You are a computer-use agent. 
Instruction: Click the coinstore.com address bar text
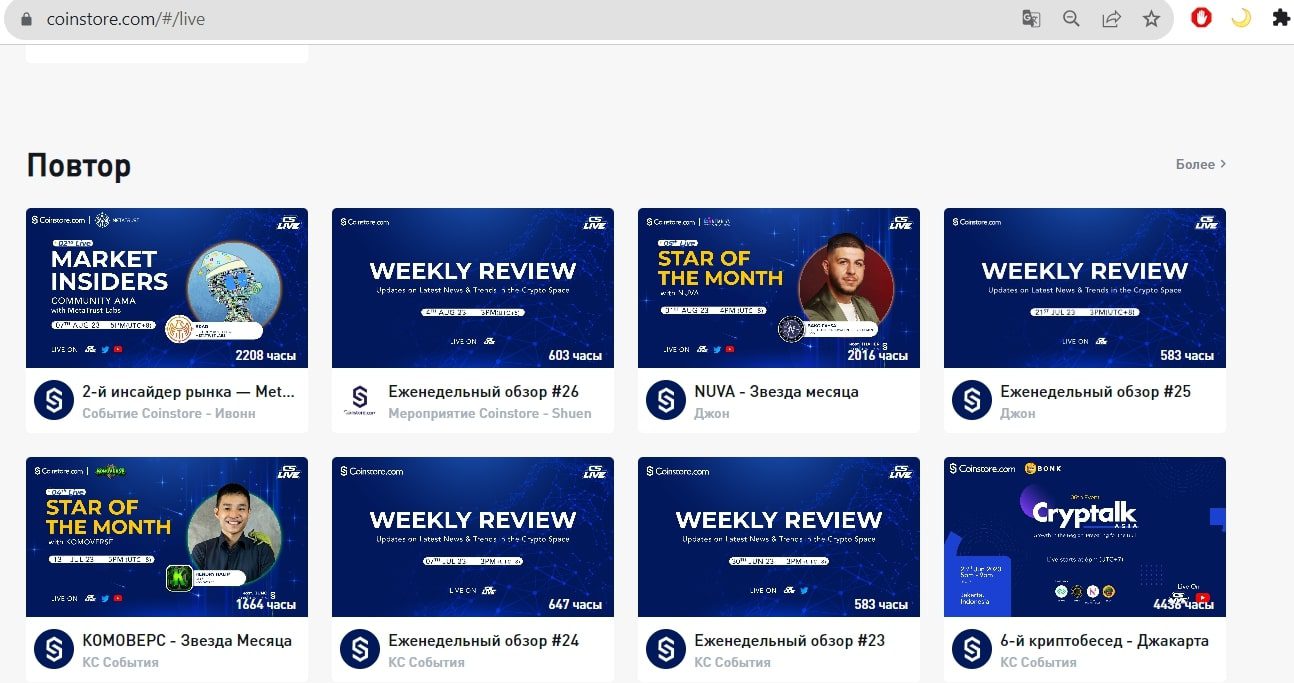[126, 19]
